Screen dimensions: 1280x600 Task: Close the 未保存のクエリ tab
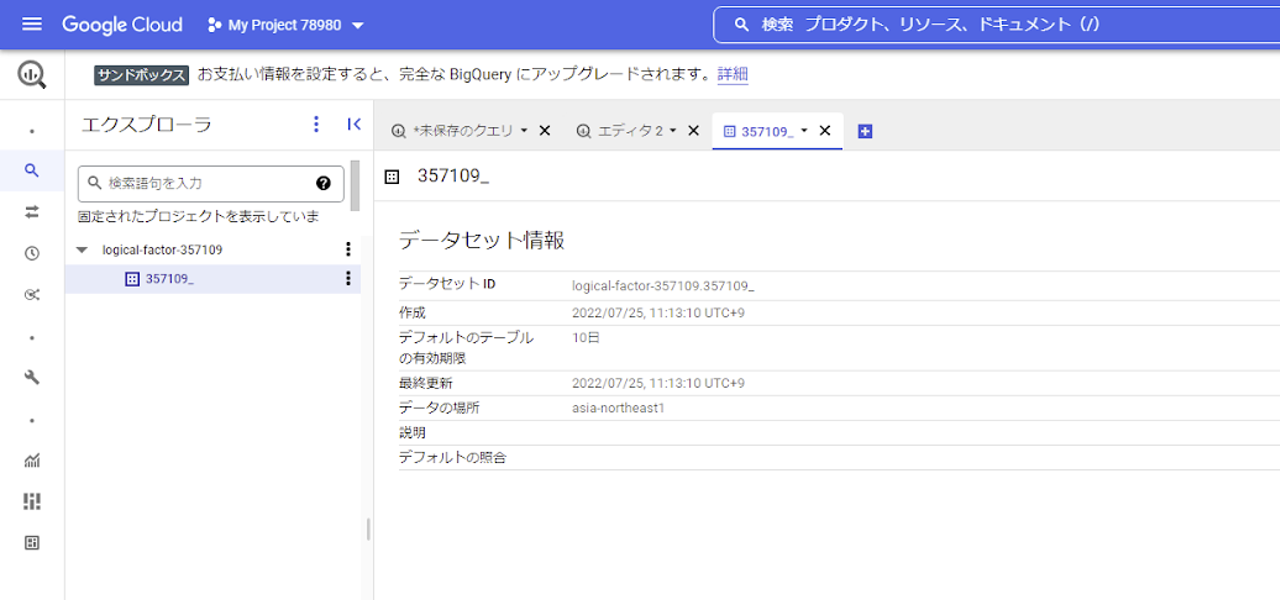coord(545,131)
